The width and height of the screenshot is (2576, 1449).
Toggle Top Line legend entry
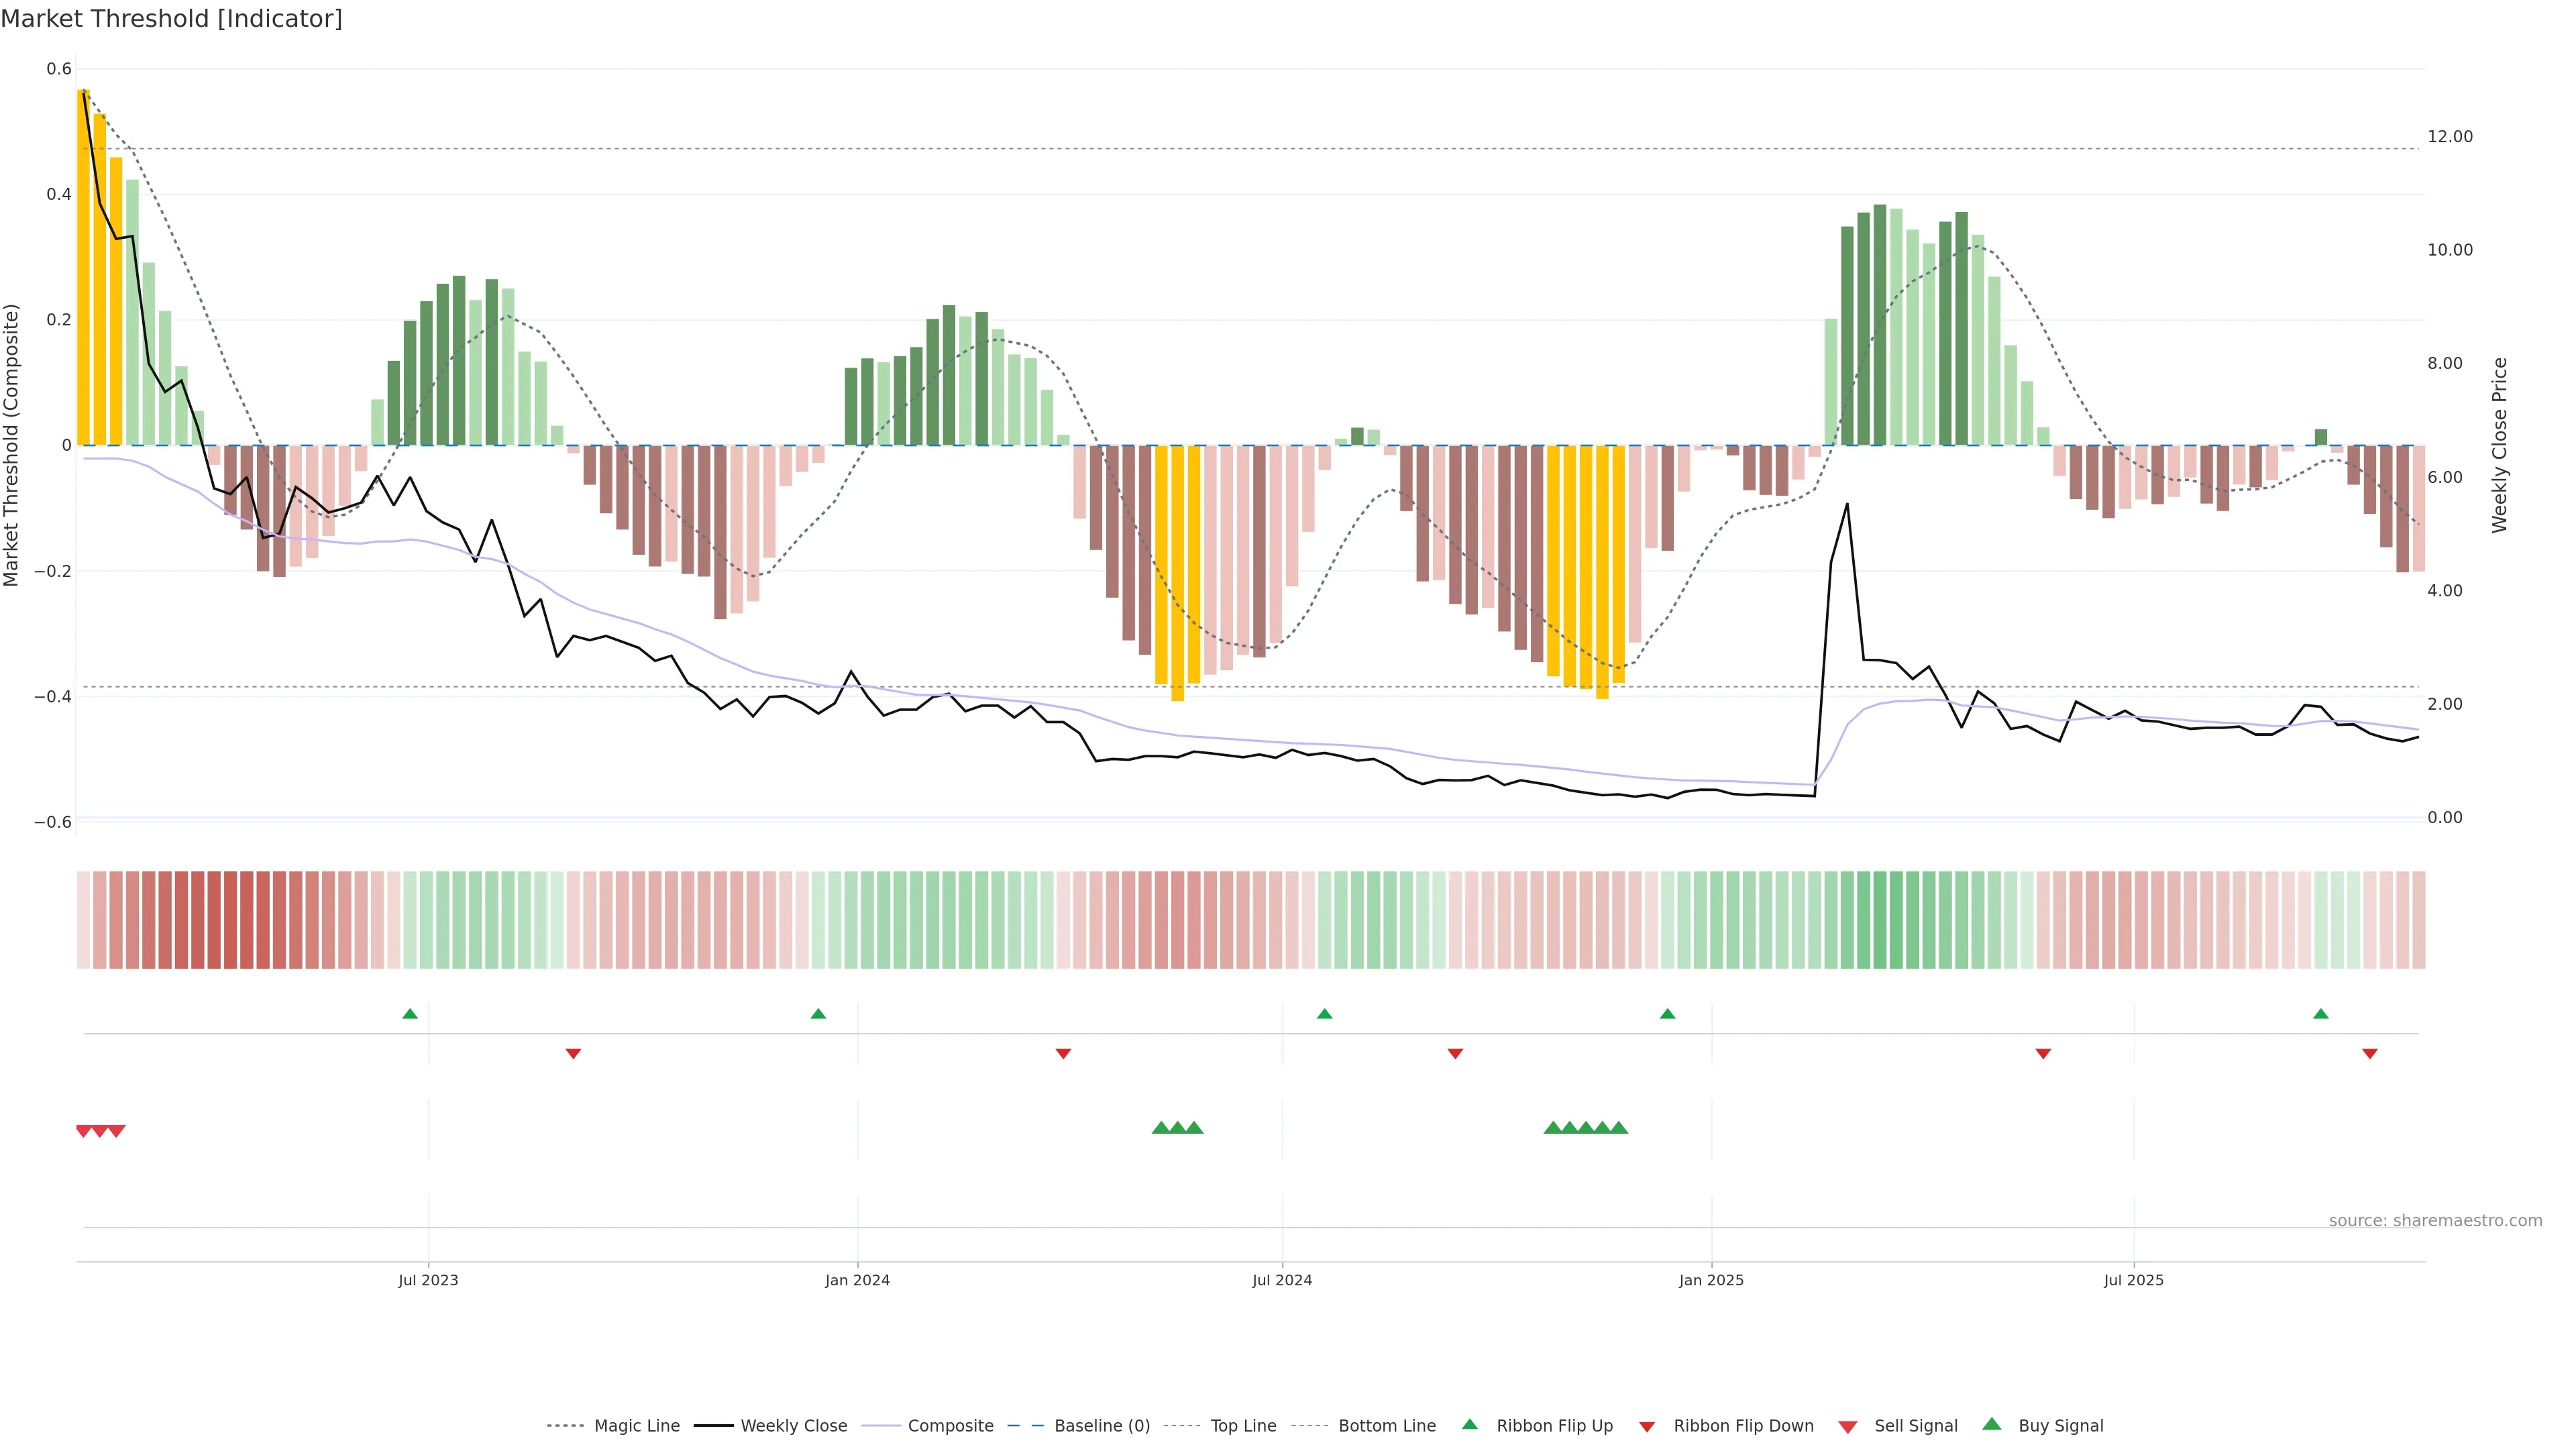[1243, 1425]
